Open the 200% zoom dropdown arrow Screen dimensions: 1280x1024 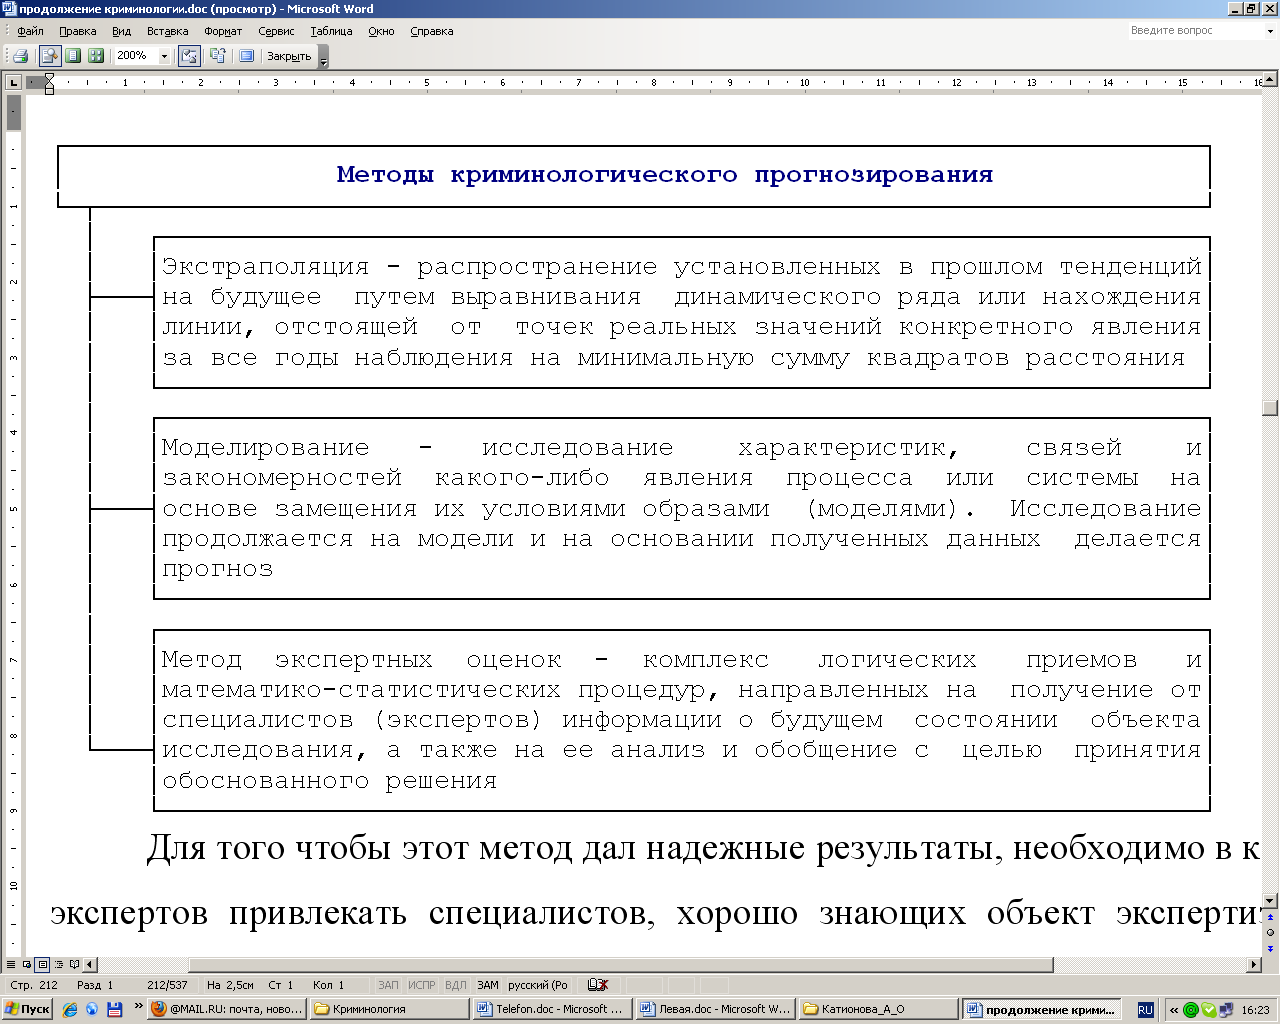coord(165,56)
